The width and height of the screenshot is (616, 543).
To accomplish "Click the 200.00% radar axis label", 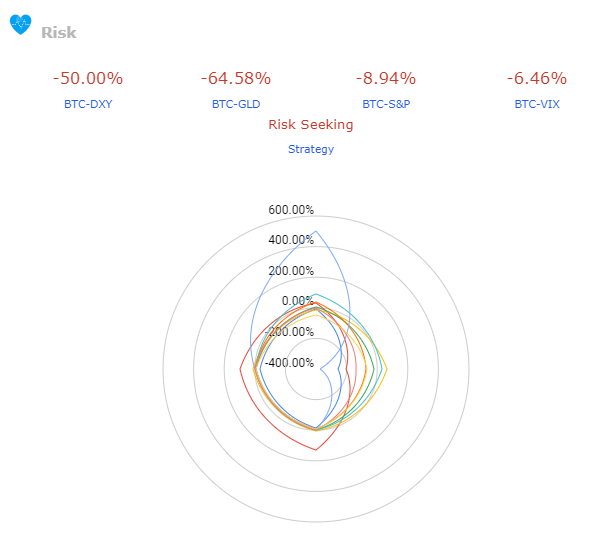I will 291,271.
